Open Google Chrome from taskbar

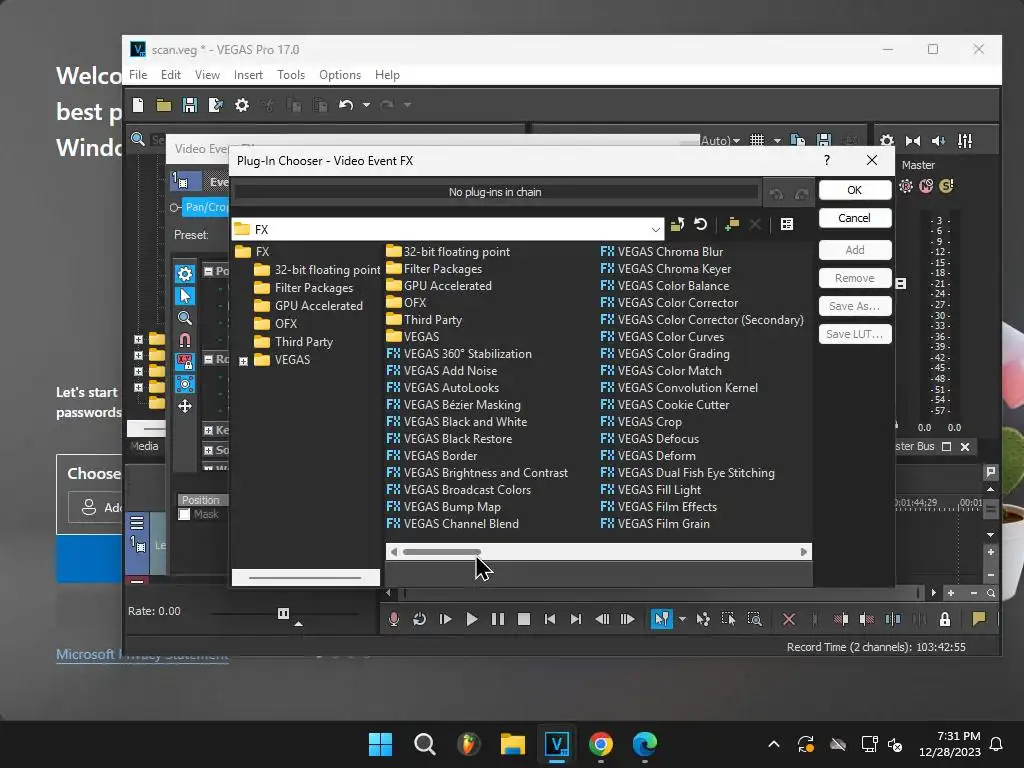pyautogui.click(x=600, y=744)
